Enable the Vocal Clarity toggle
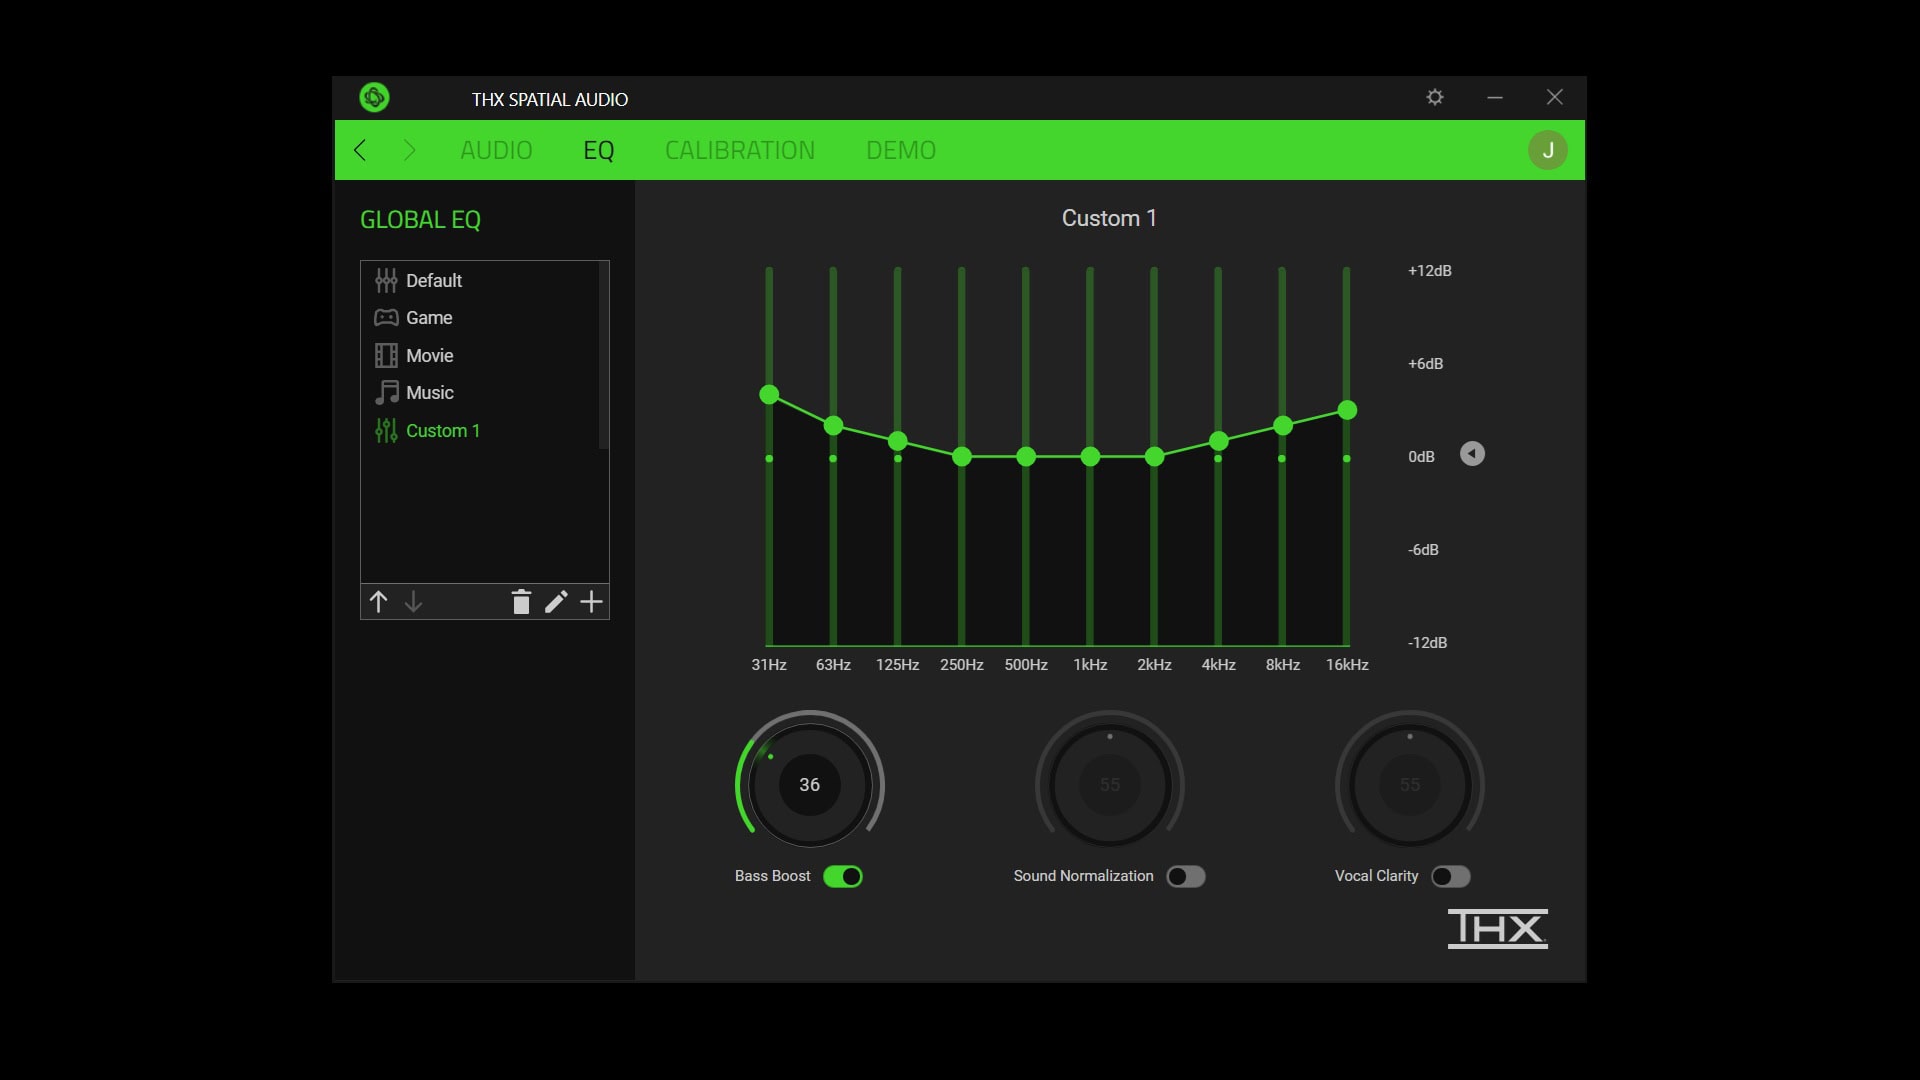This screenshot has height=1080, width=1920. (1451, 877)
